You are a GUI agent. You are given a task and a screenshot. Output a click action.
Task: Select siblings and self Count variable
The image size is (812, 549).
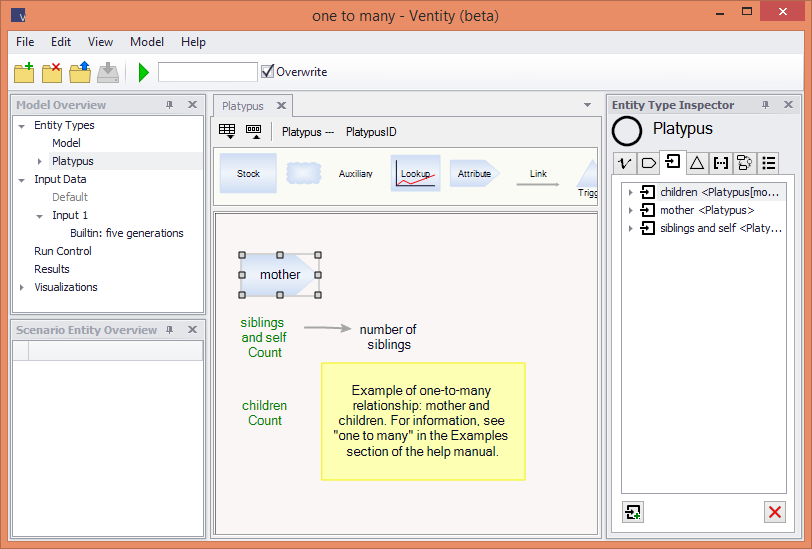[x=264, y=337]
